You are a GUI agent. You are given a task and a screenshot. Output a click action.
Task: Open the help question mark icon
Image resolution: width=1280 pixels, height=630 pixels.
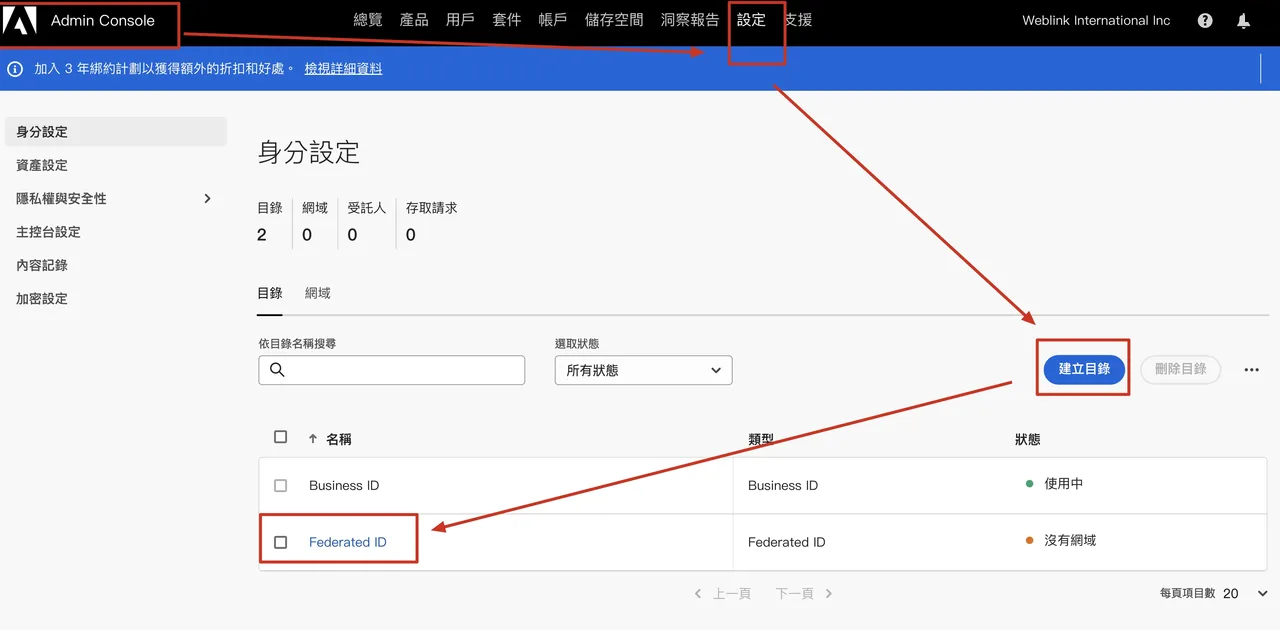1205,20
